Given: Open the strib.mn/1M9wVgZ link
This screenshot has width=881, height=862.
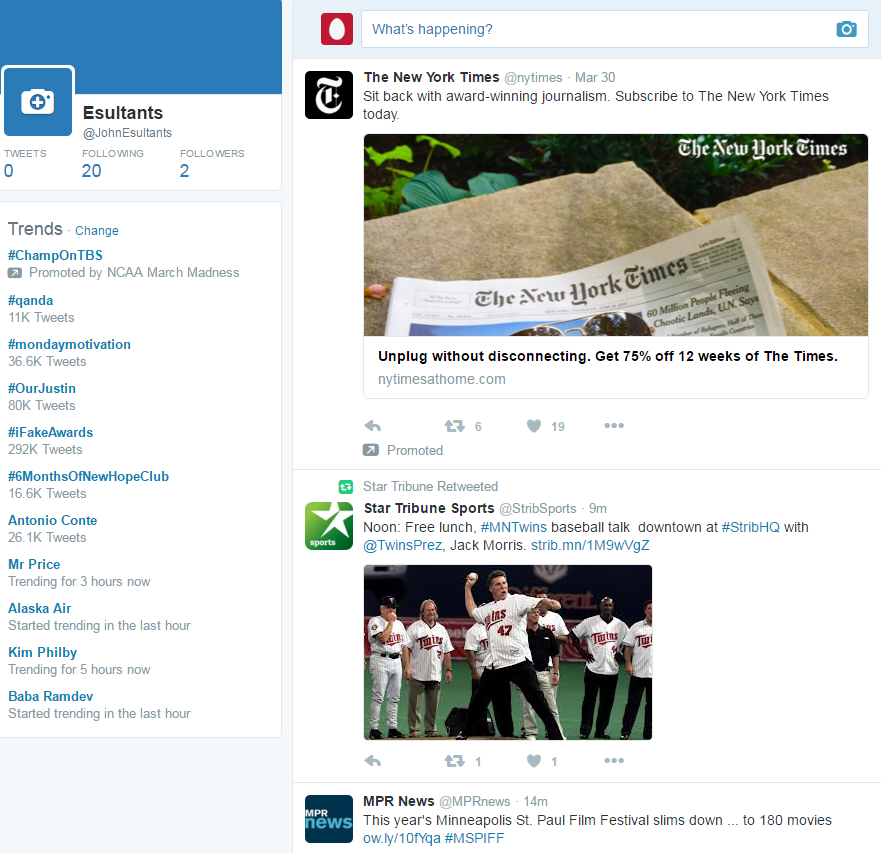Looking at the screenshot, I should [590, 545].
